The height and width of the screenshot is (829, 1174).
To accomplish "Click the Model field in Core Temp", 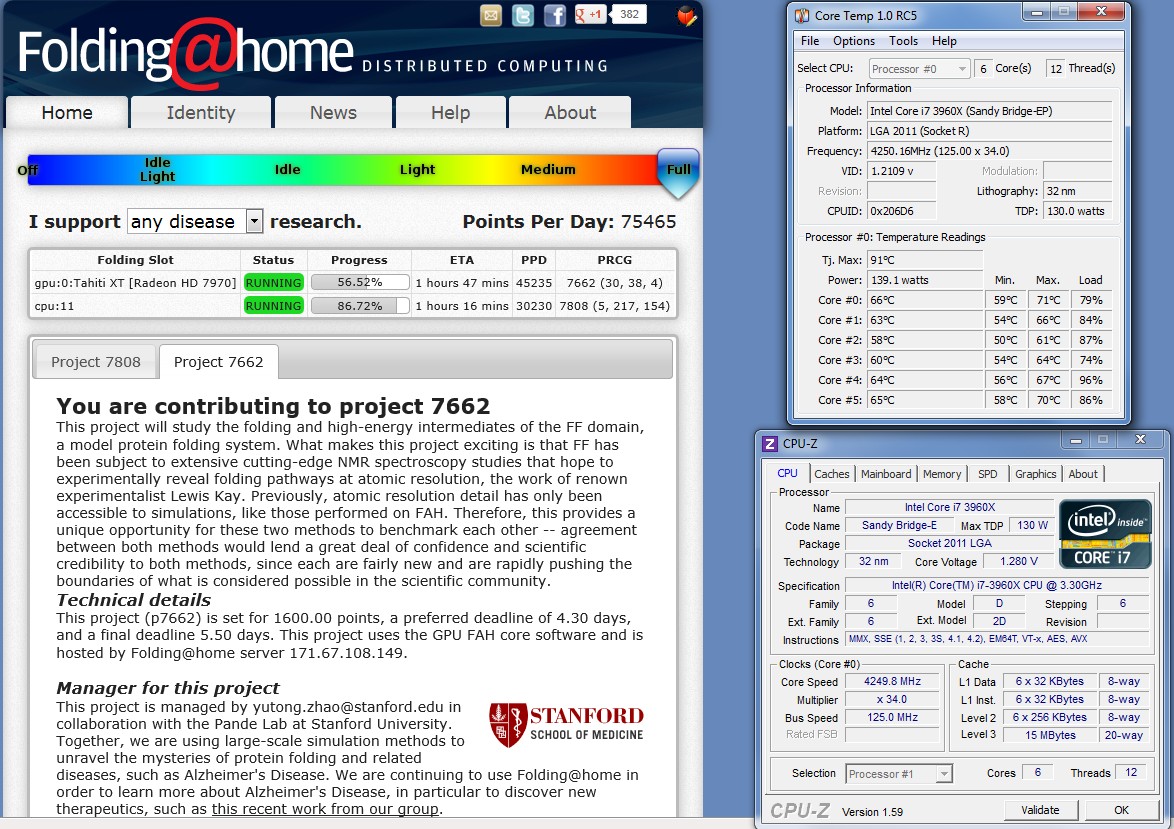I will [x=989, y=111].
